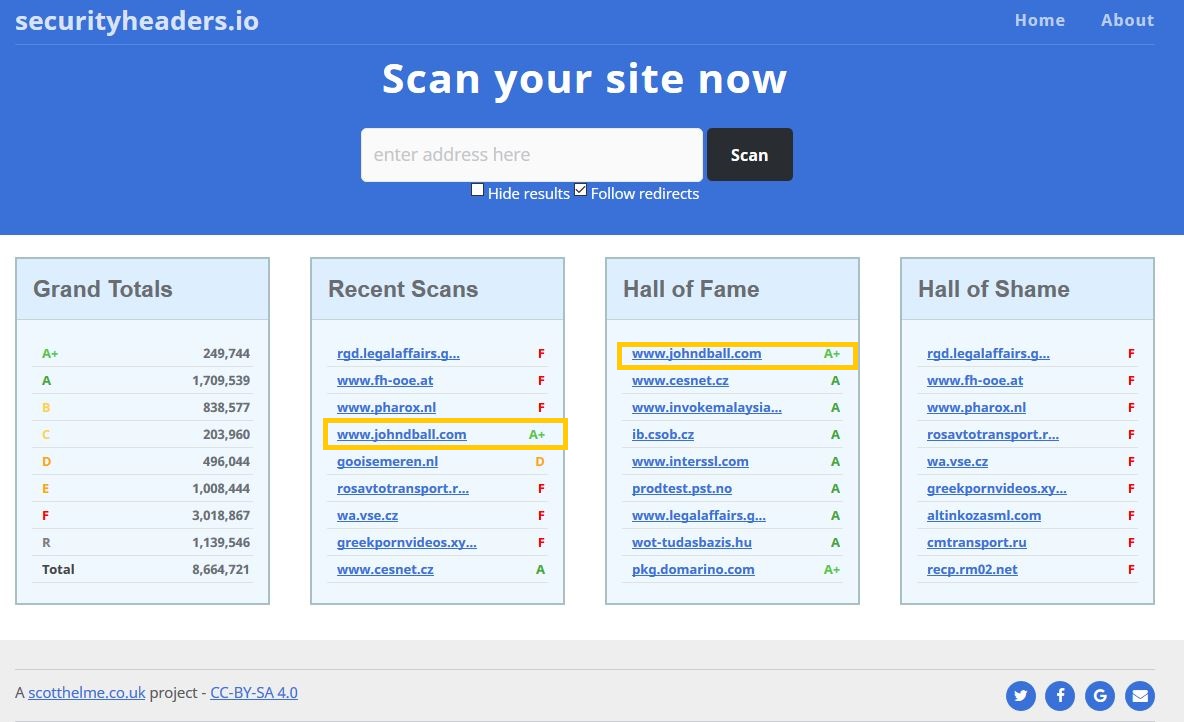Click the E grade count 1,008,444
1184x722 pixels.
tap(220, 489)
